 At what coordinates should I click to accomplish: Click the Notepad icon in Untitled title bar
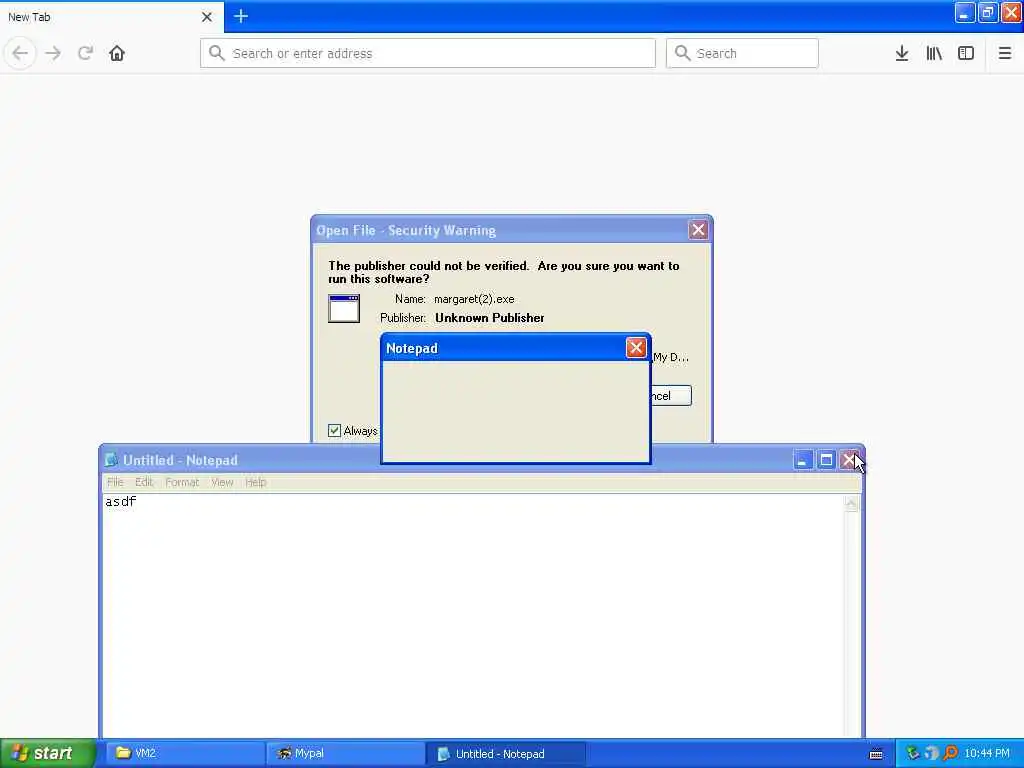coord(112,460)
